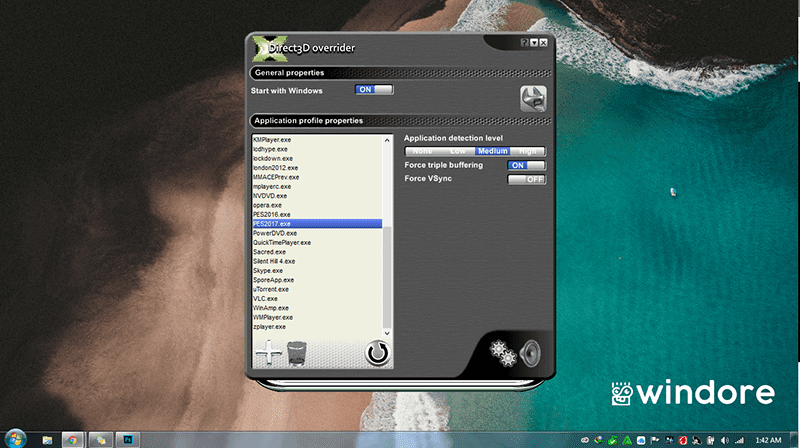
Task: Select SporeApp.exe profile
Action: pyautogui.click(x=317, y=280)
